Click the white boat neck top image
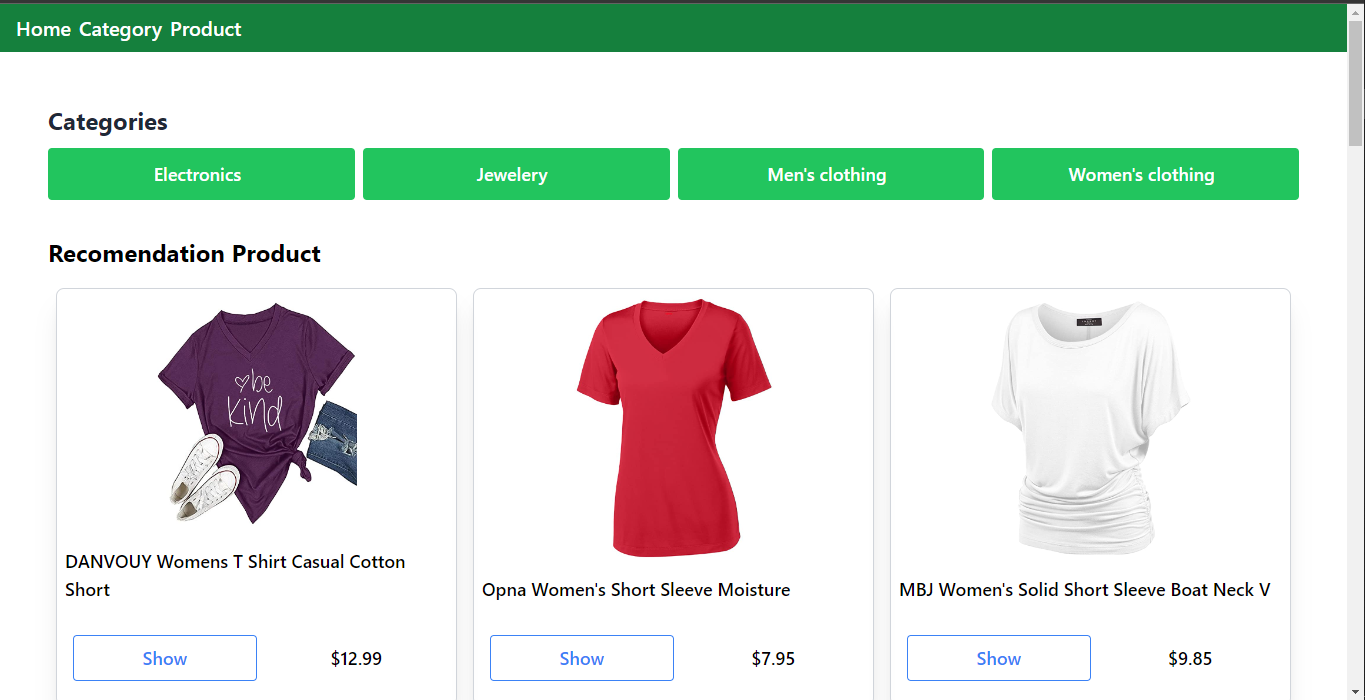This screenshot has width=1365, height=700. coord(1090,428)
